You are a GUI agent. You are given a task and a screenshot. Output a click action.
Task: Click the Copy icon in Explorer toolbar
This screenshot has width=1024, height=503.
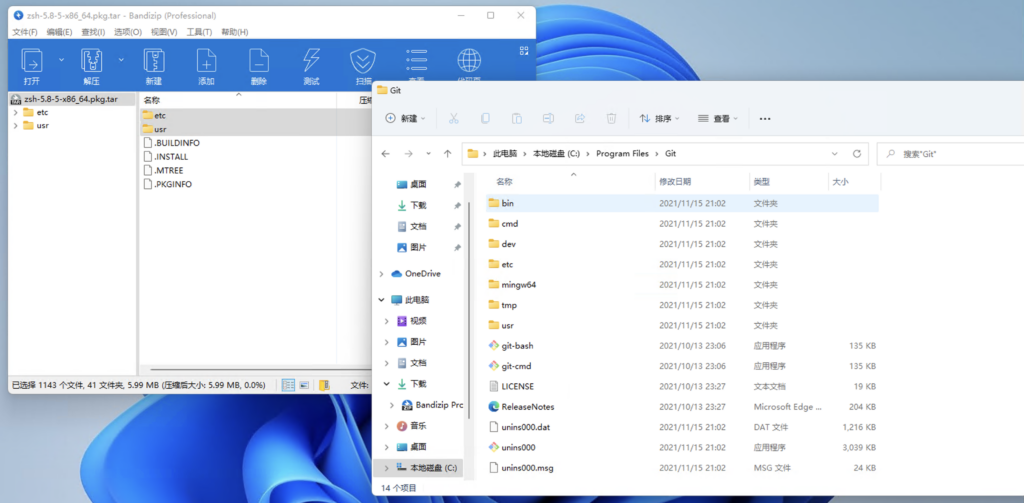[x=485, y=118]
